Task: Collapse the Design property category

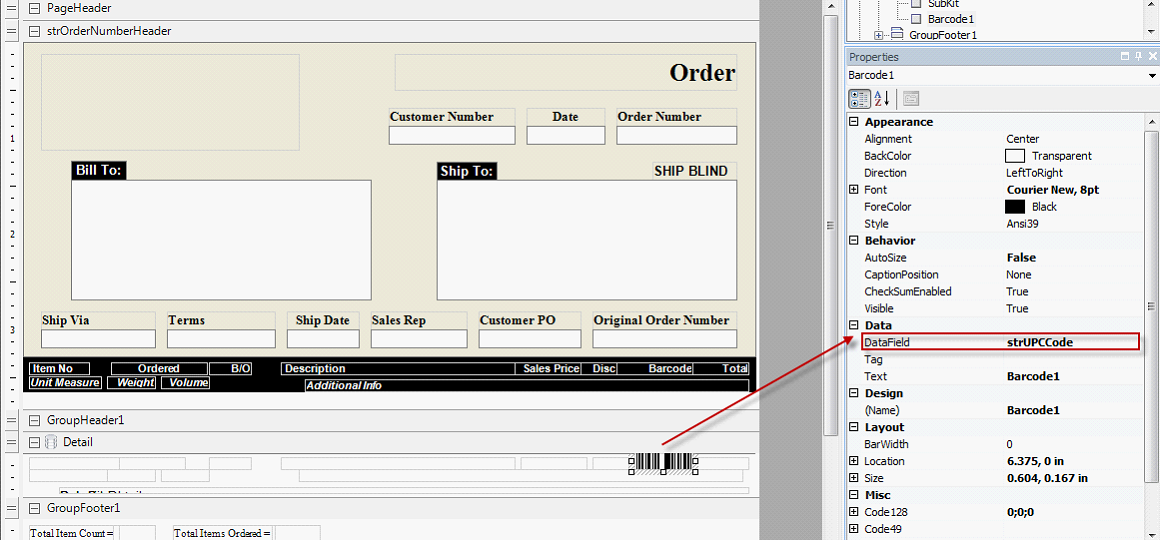Action: tap(854, 394)
